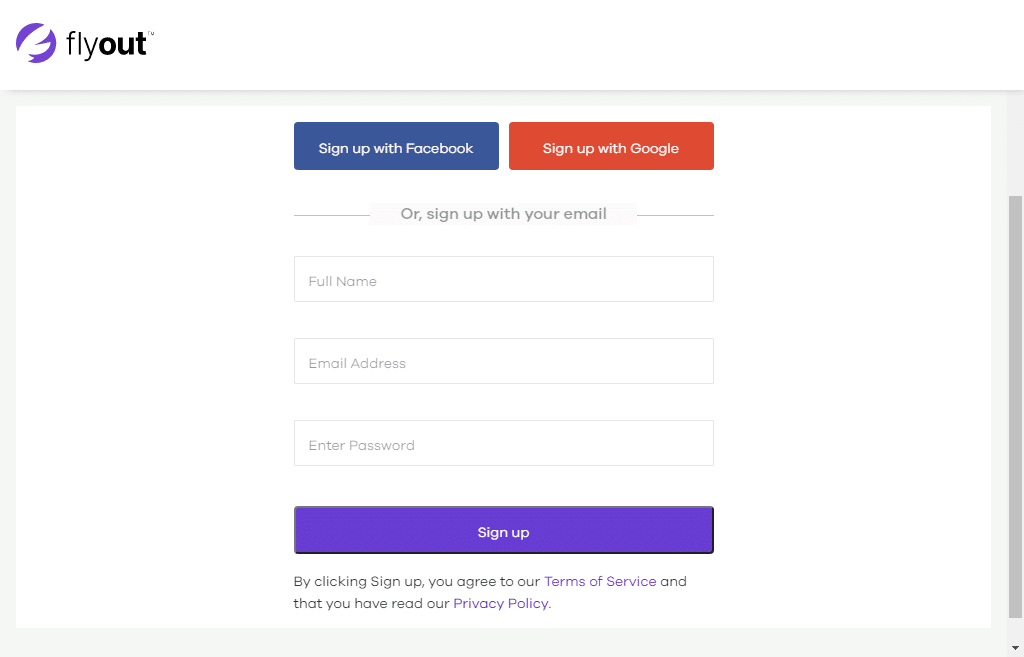
Task: Click the Email Address input field
Action: click(503, 361)
